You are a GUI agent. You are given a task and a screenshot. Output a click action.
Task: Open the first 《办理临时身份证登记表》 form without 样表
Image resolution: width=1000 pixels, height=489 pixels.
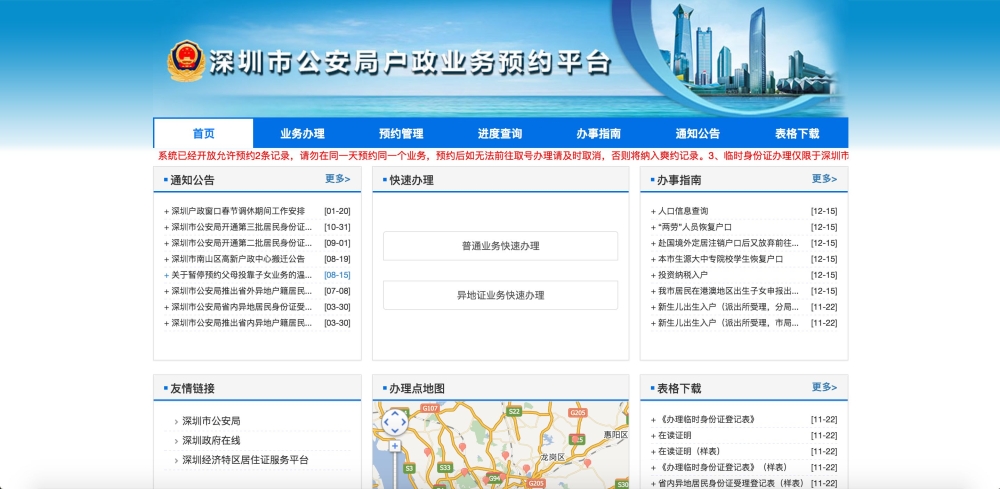pyautogui.click(x=707, y=420)
